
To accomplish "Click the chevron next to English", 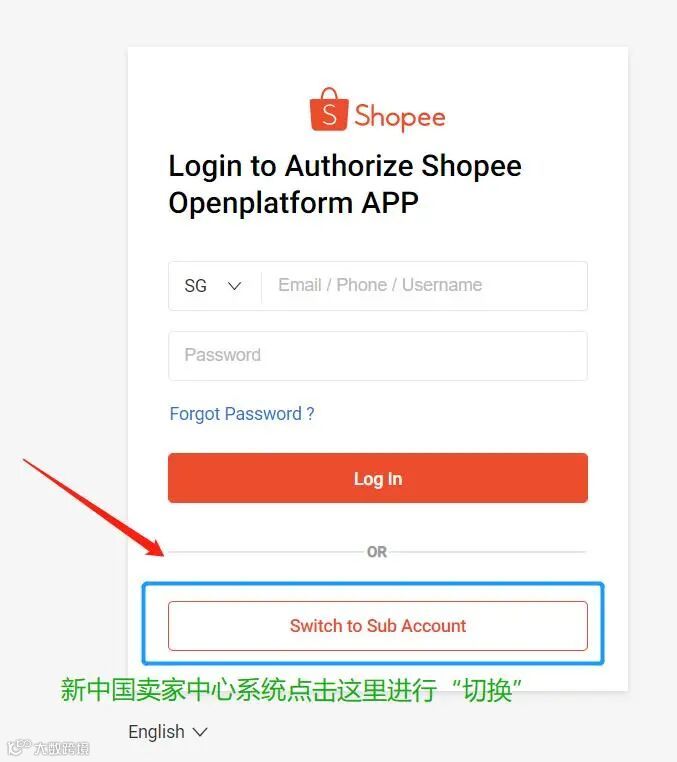I will [x=200, y=732].
